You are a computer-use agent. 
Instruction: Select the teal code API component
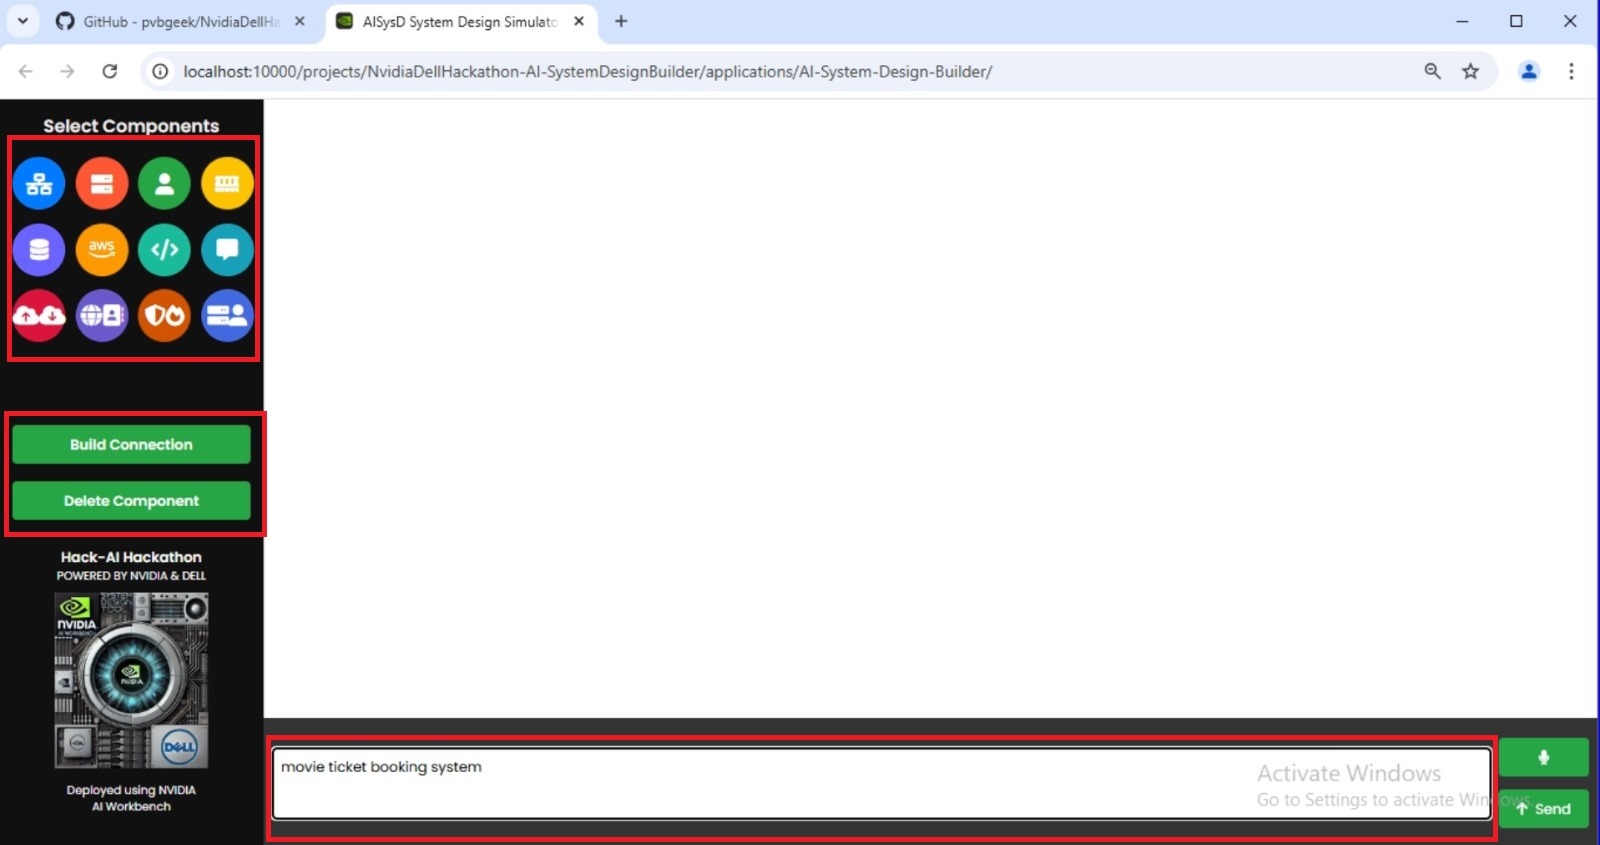pos(164,250)
